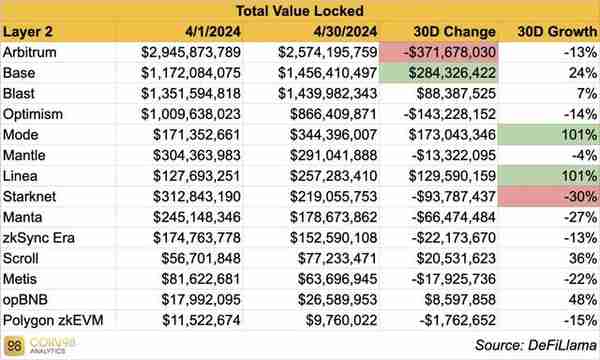This screenshot has width=600, height=360.
Task: Click the Optimism row label
Action: (x=33, y=114)
